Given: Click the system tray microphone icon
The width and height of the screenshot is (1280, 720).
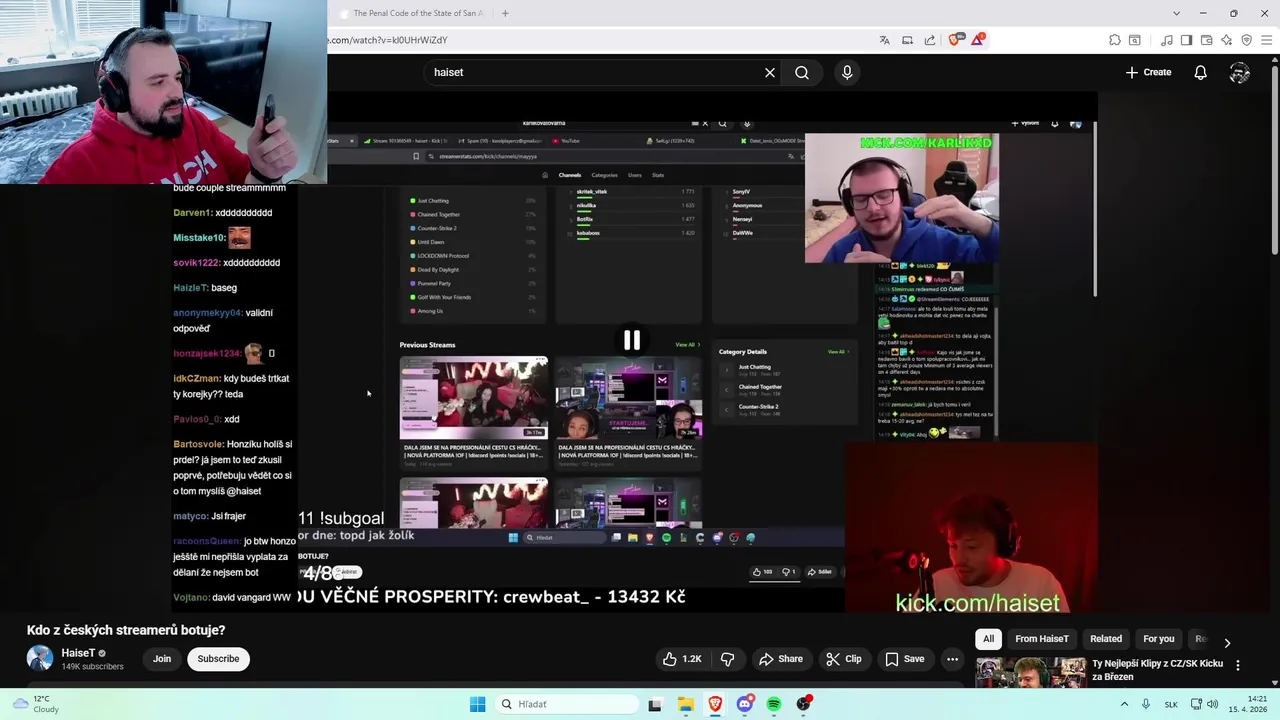Looking at the screenshot, I should pos(1146,704).
